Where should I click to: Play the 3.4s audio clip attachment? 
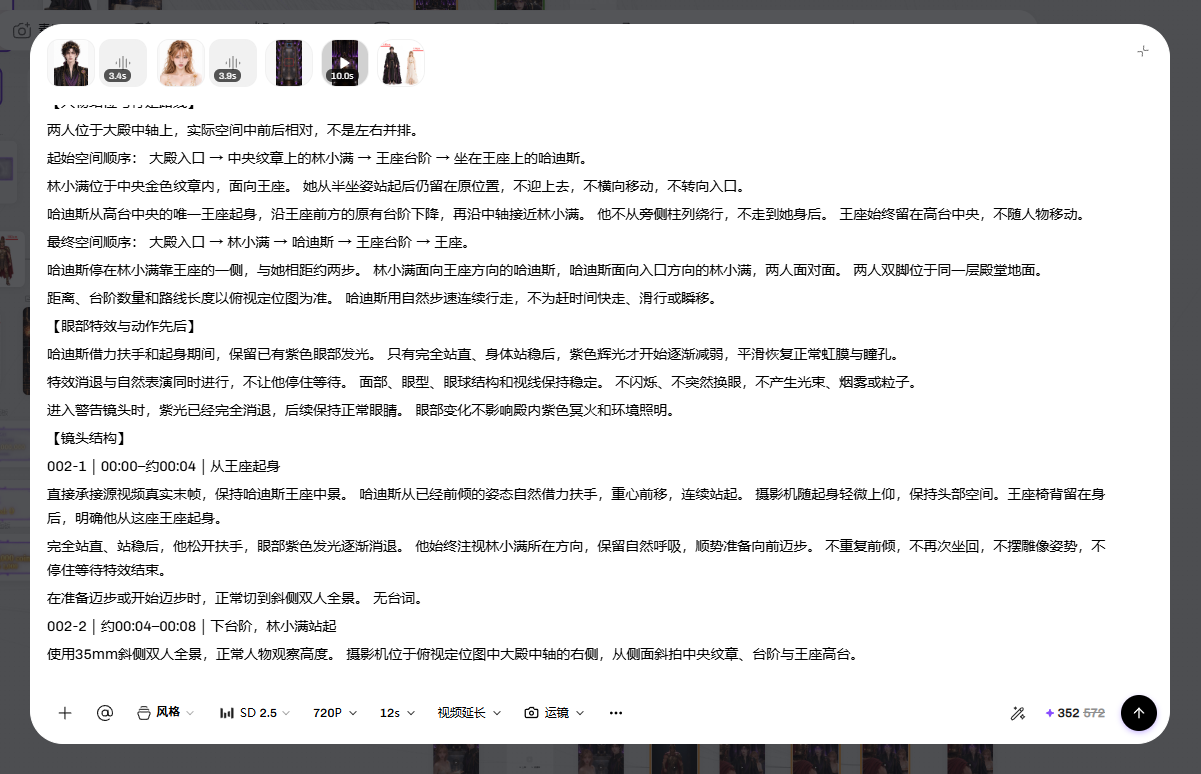(x=123, y=63)
